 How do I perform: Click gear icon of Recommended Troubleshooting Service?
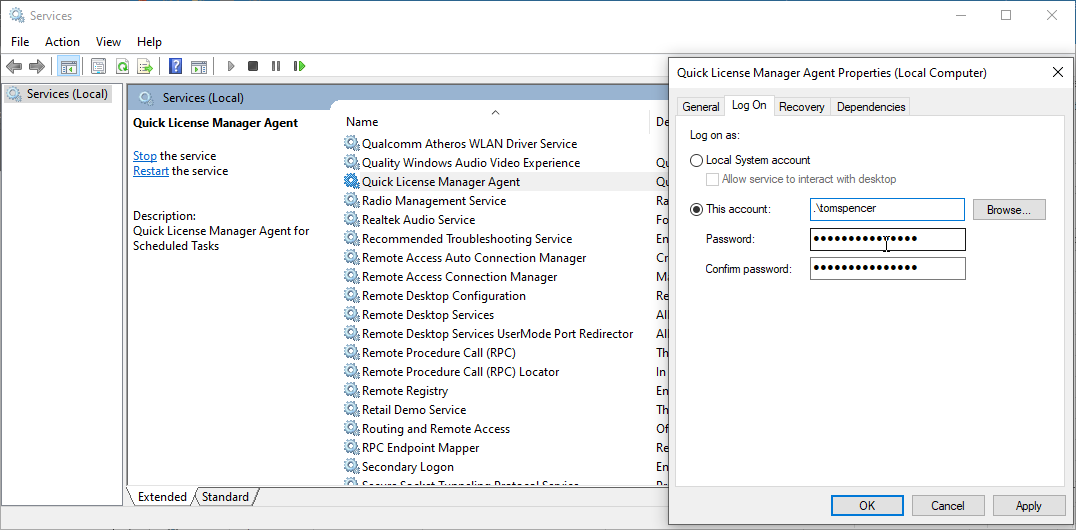[351, 239]
